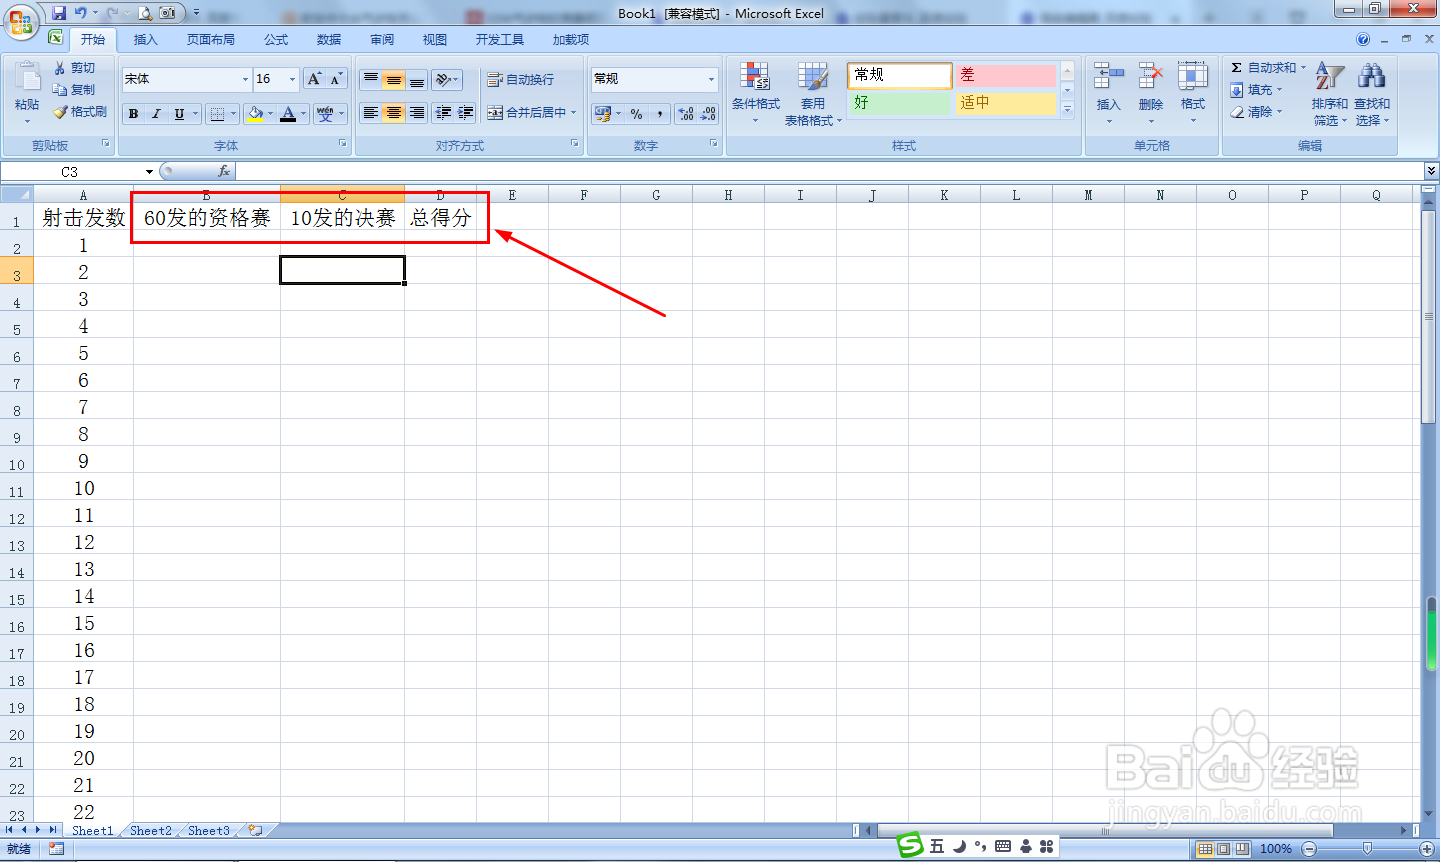Apply the yellow fill color

[256, 114]
